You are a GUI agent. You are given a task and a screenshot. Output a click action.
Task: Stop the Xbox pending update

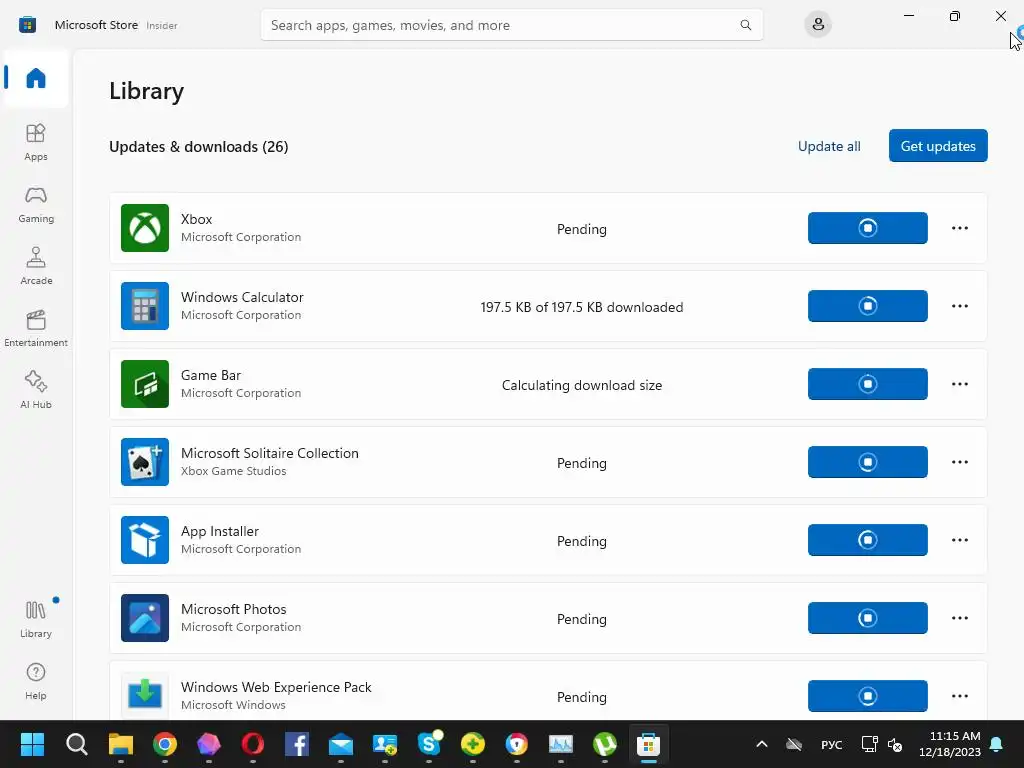point(867,228)
